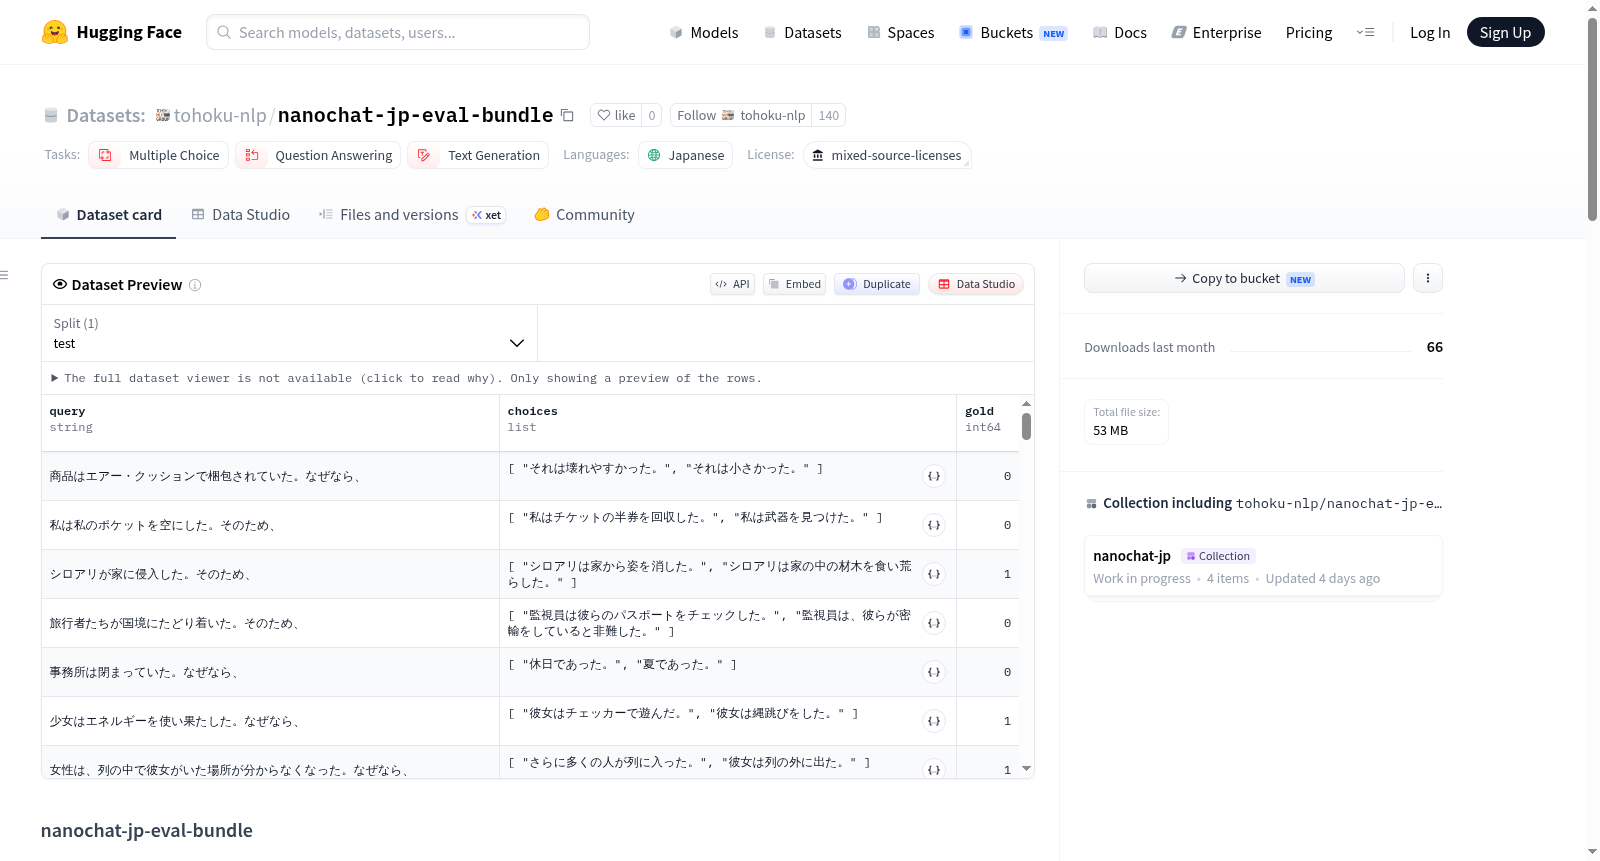Click the Embed button

pos(795,284)
